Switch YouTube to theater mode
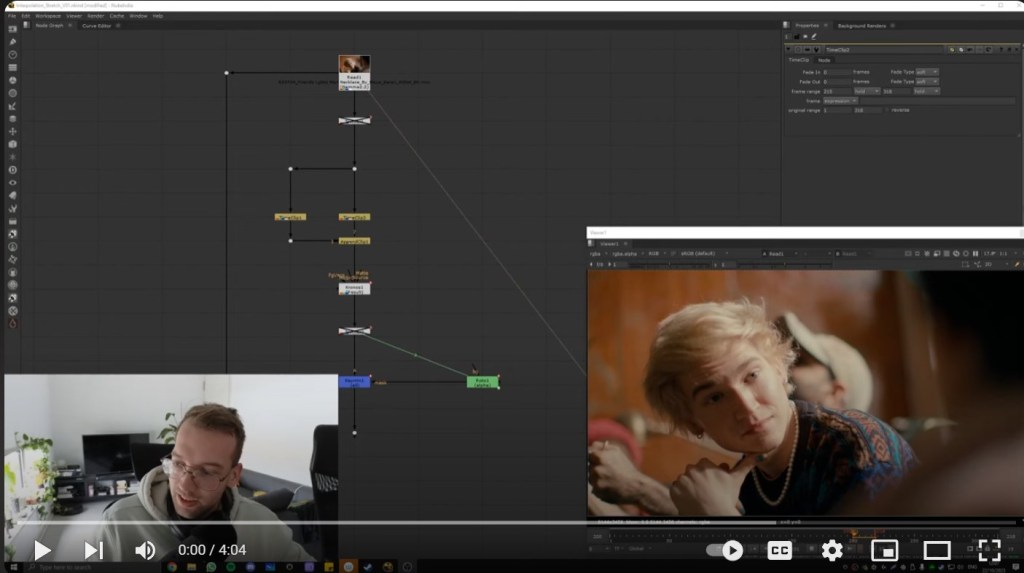Viewport: 1024px width, 573px height. (936, 551)
